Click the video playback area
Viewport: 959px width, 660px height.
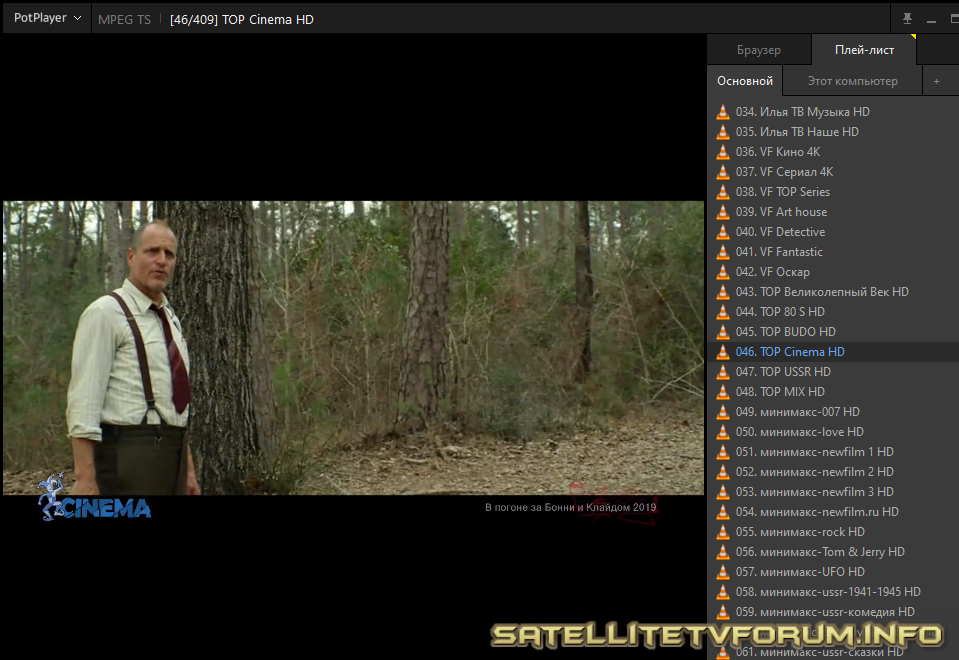[x=354, y=347]
